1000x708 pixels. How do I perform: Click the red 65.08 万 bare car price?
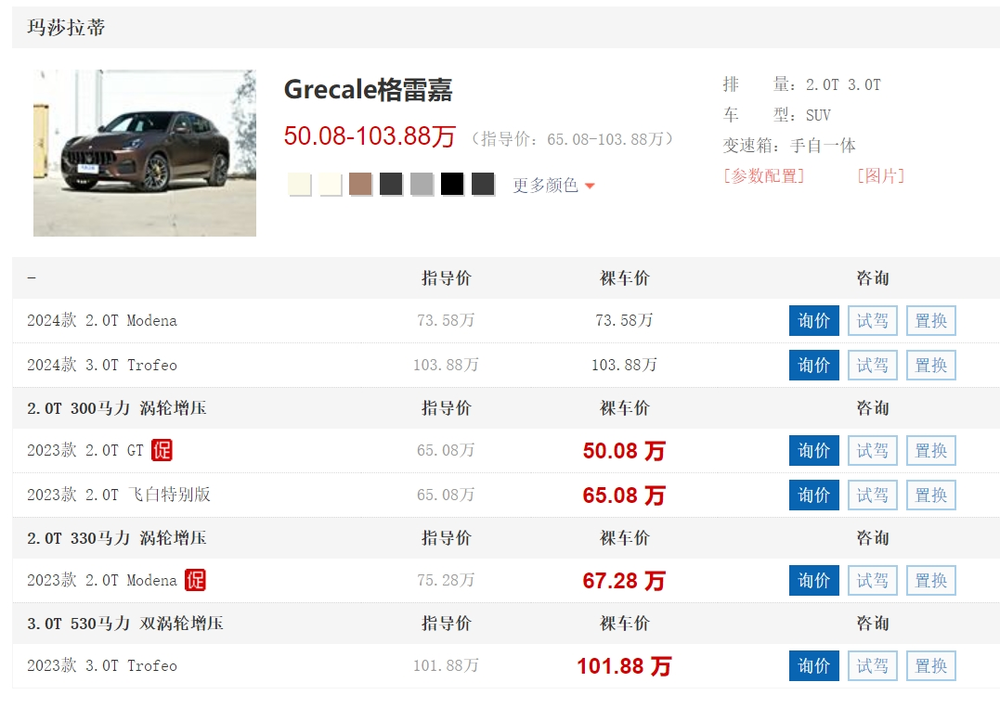click(x=624, y=496)
